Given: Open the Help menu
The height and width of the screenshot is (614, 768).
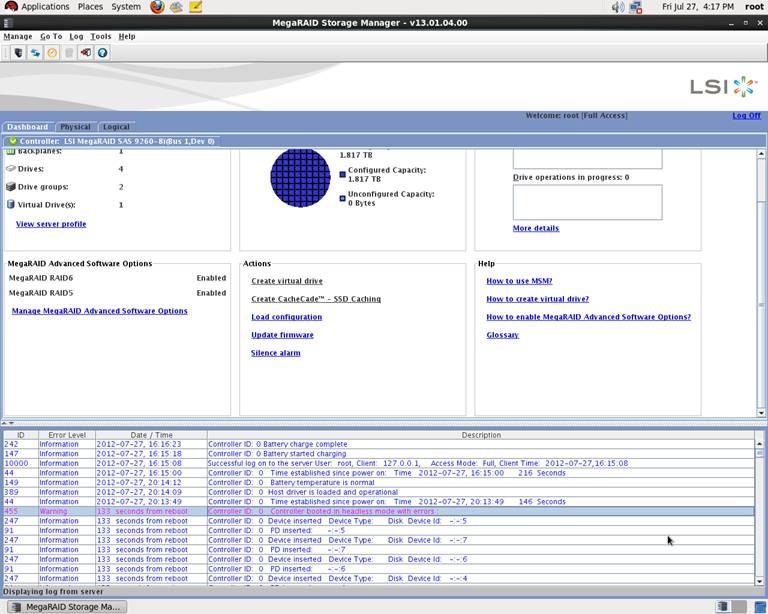Looking at the screenshot, I should 127,36.
